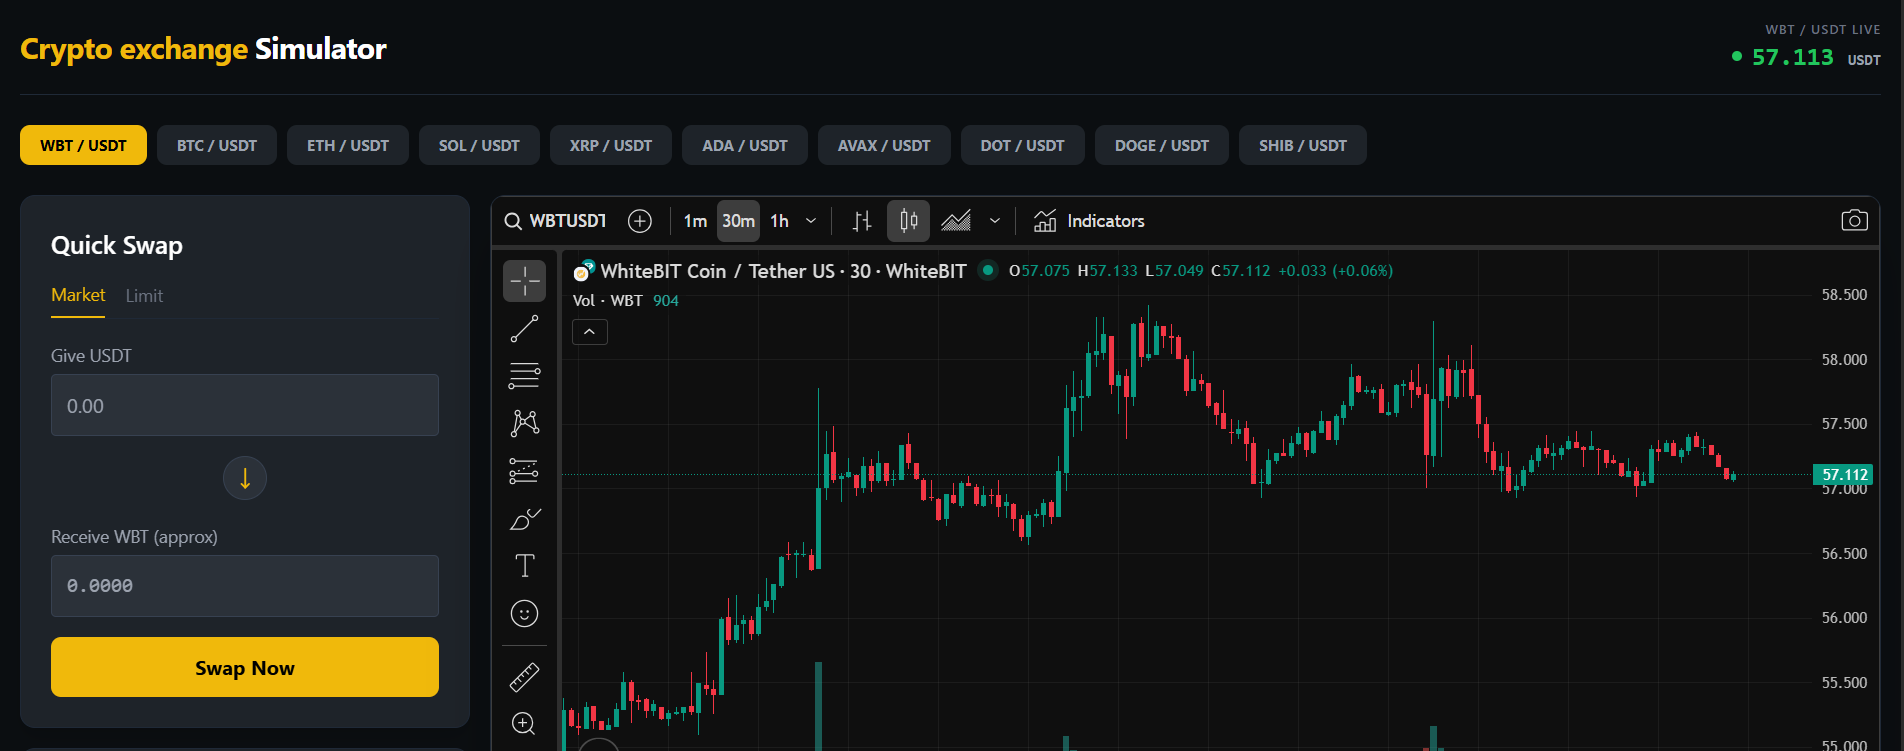
Task: Click the Vol · WBT indicator label
Action: pyautogui.click(x=608, y=301)
